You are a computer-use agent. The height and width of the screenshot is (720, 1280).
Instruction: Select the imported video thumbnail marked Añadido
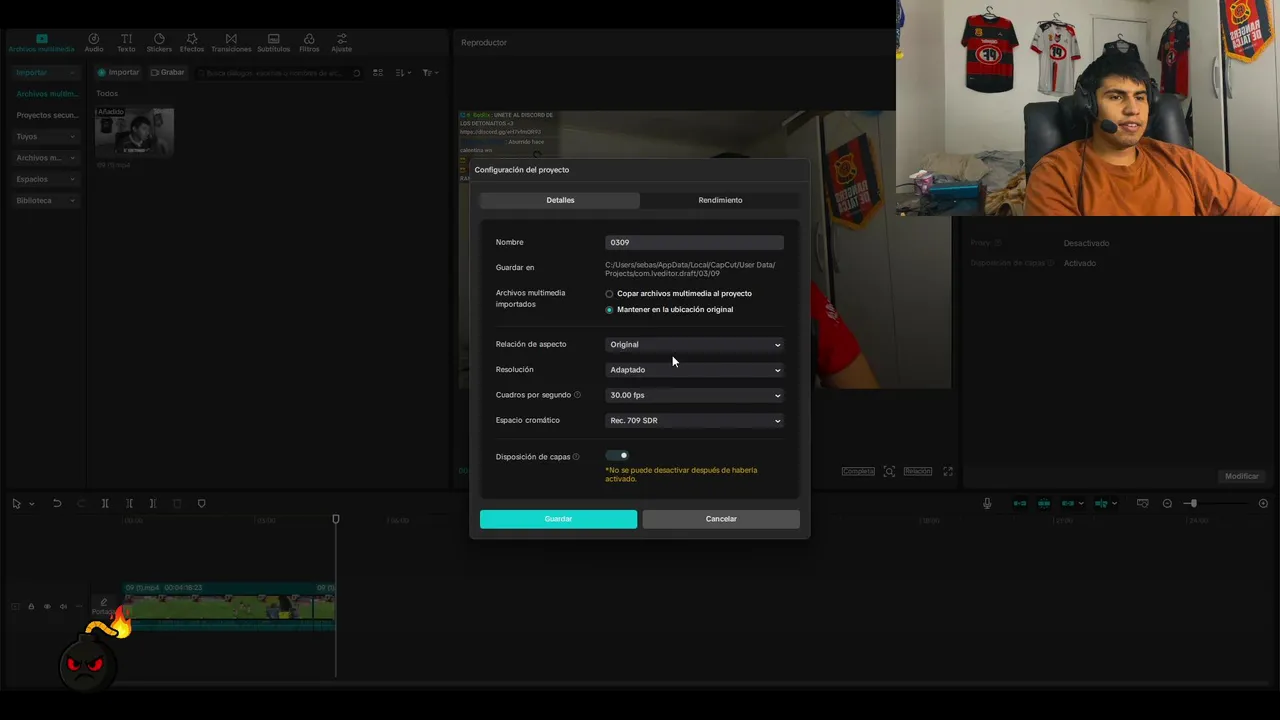tap(134, 132)
